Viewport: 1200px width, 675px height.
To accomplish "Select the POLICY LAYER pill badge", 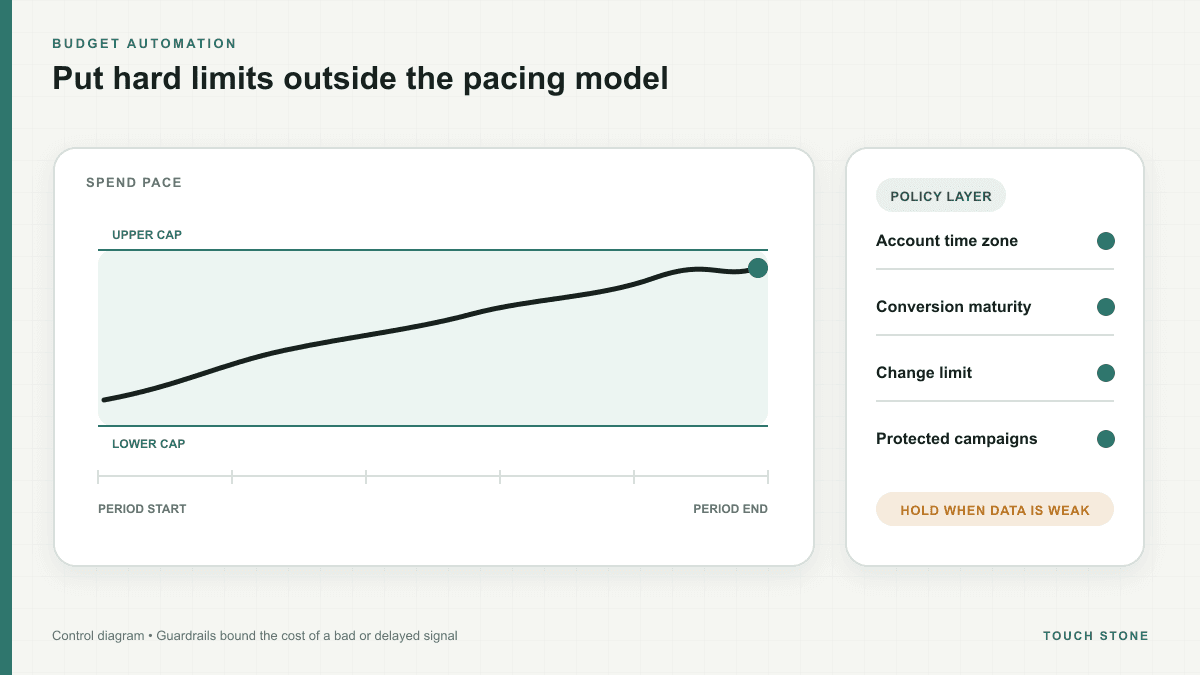I will [x=941, y=196].
